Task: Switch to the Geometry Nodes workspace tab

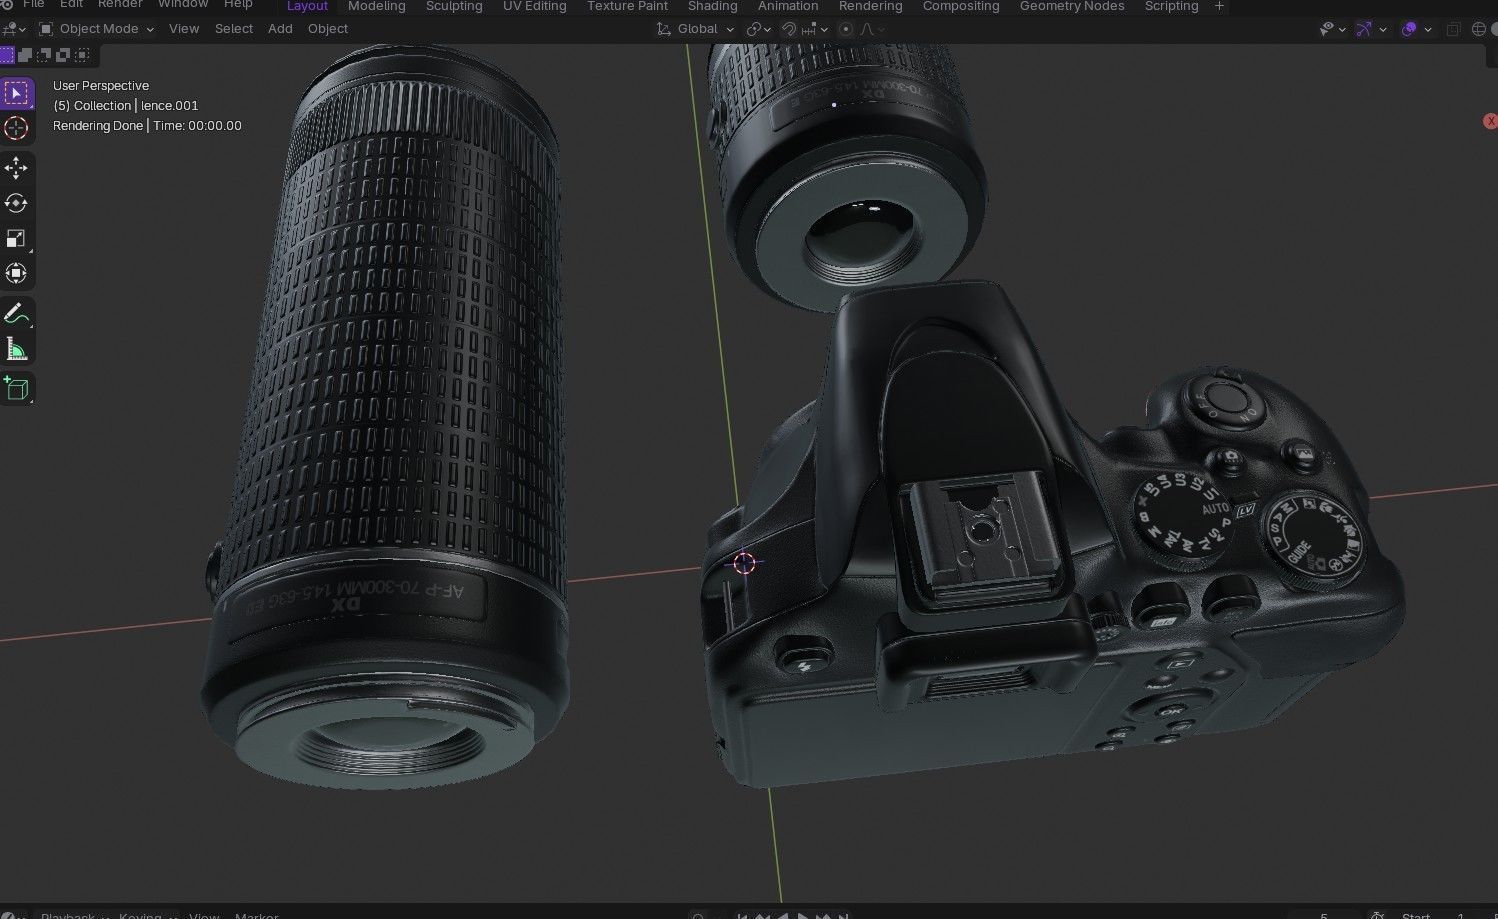Action: tap(1072, 6)
